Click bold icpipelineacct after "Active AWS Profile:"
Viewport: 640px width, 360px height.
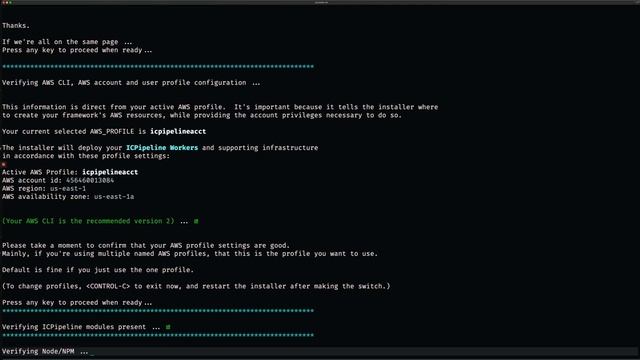110,172
